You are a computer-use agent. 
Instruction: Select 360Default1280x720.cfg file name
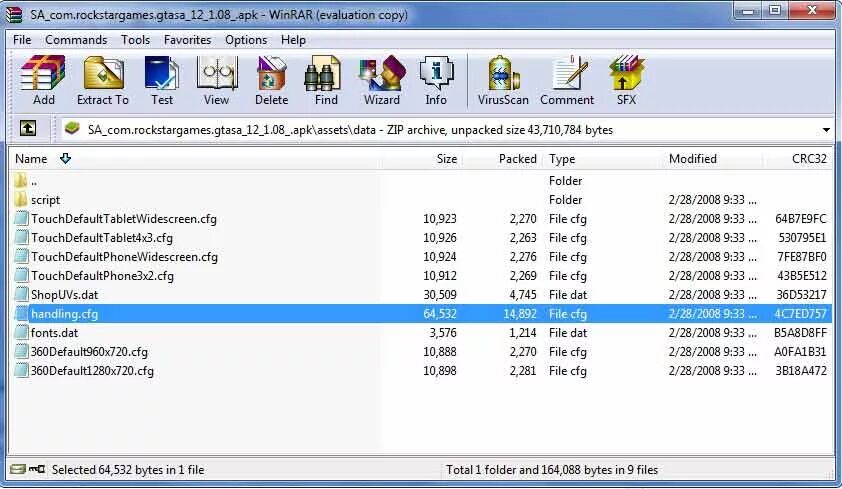point(92,371)
